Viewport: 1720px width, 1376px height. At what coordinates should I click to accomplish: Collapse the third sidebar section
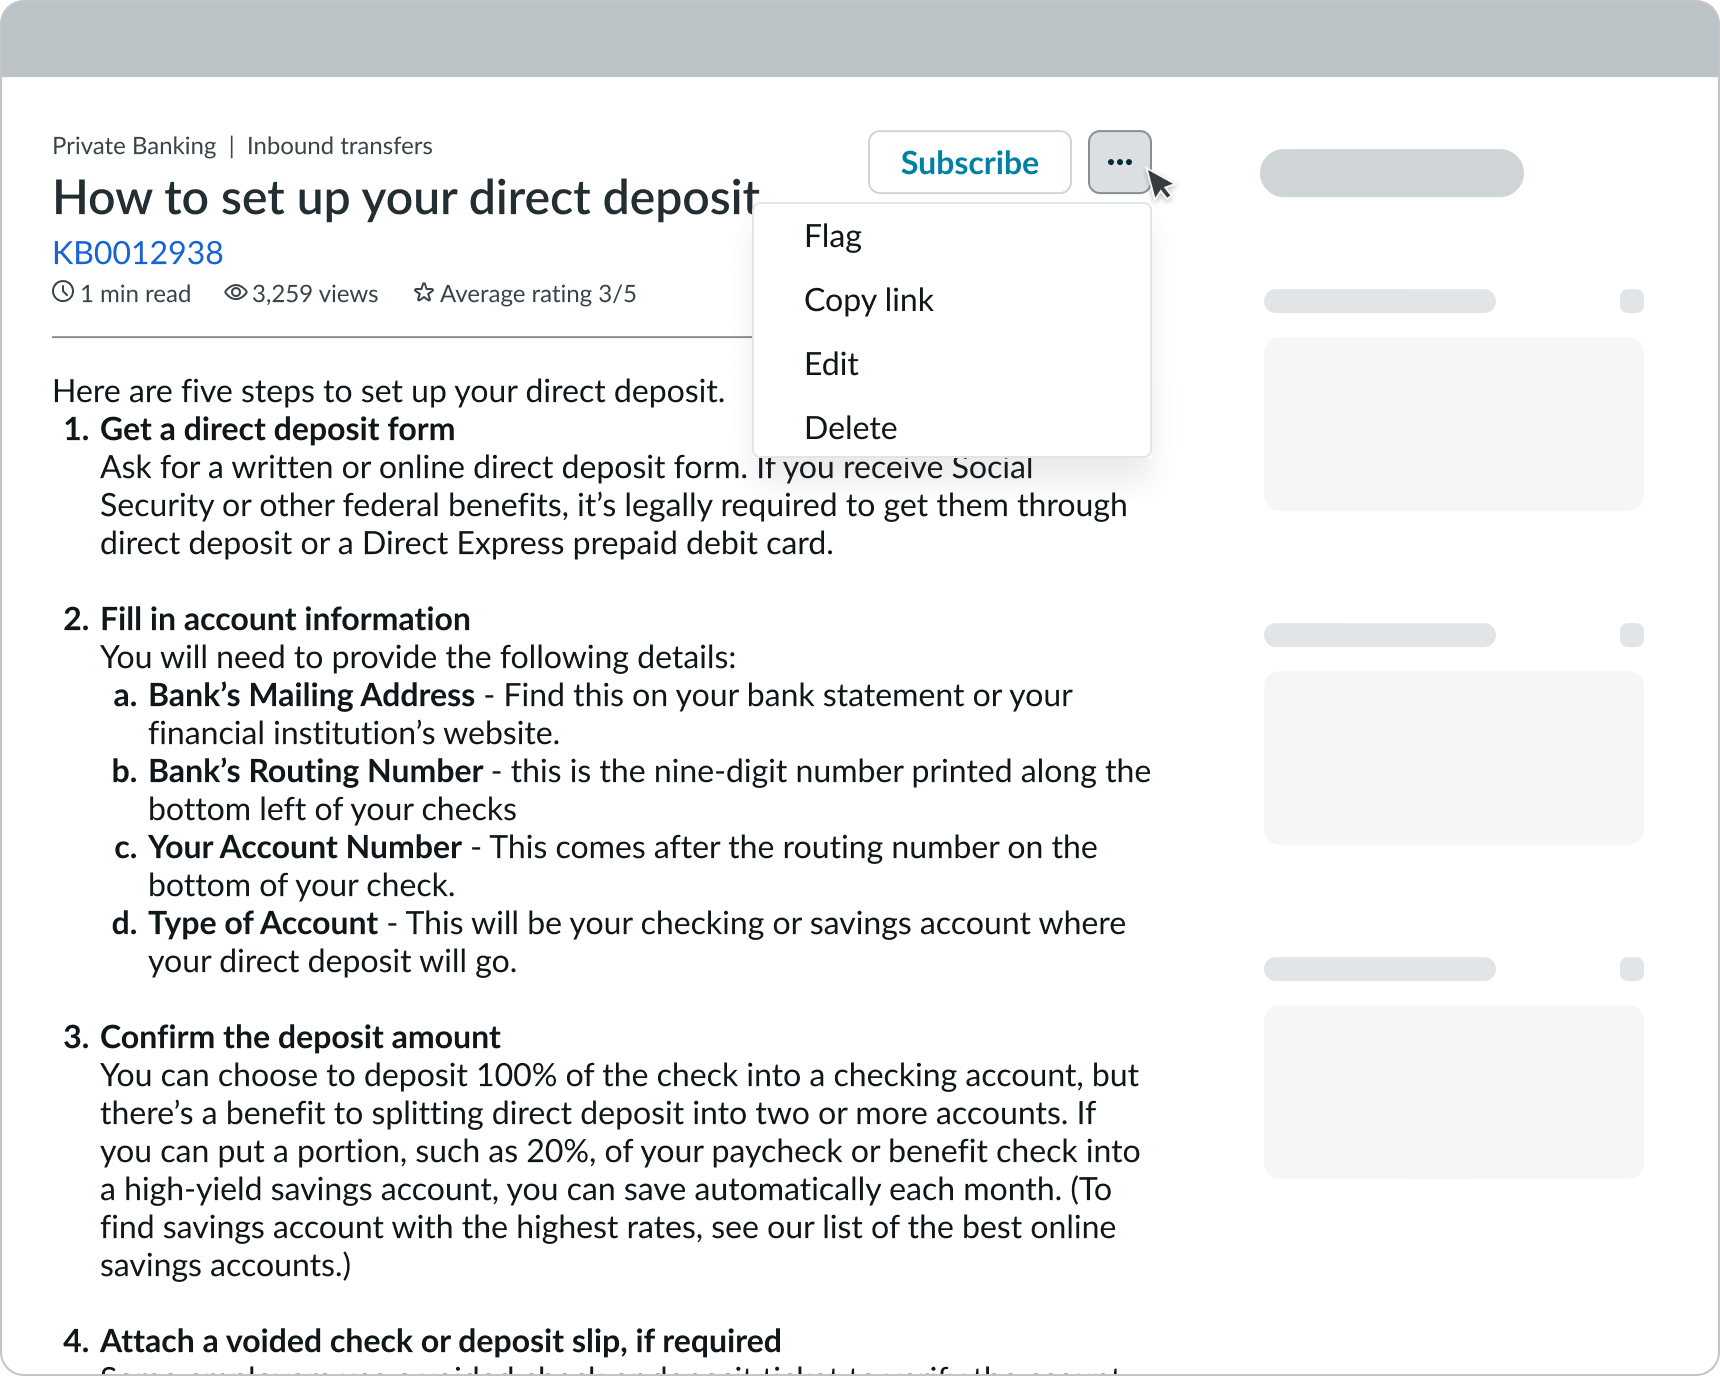tap(1632, 969)
